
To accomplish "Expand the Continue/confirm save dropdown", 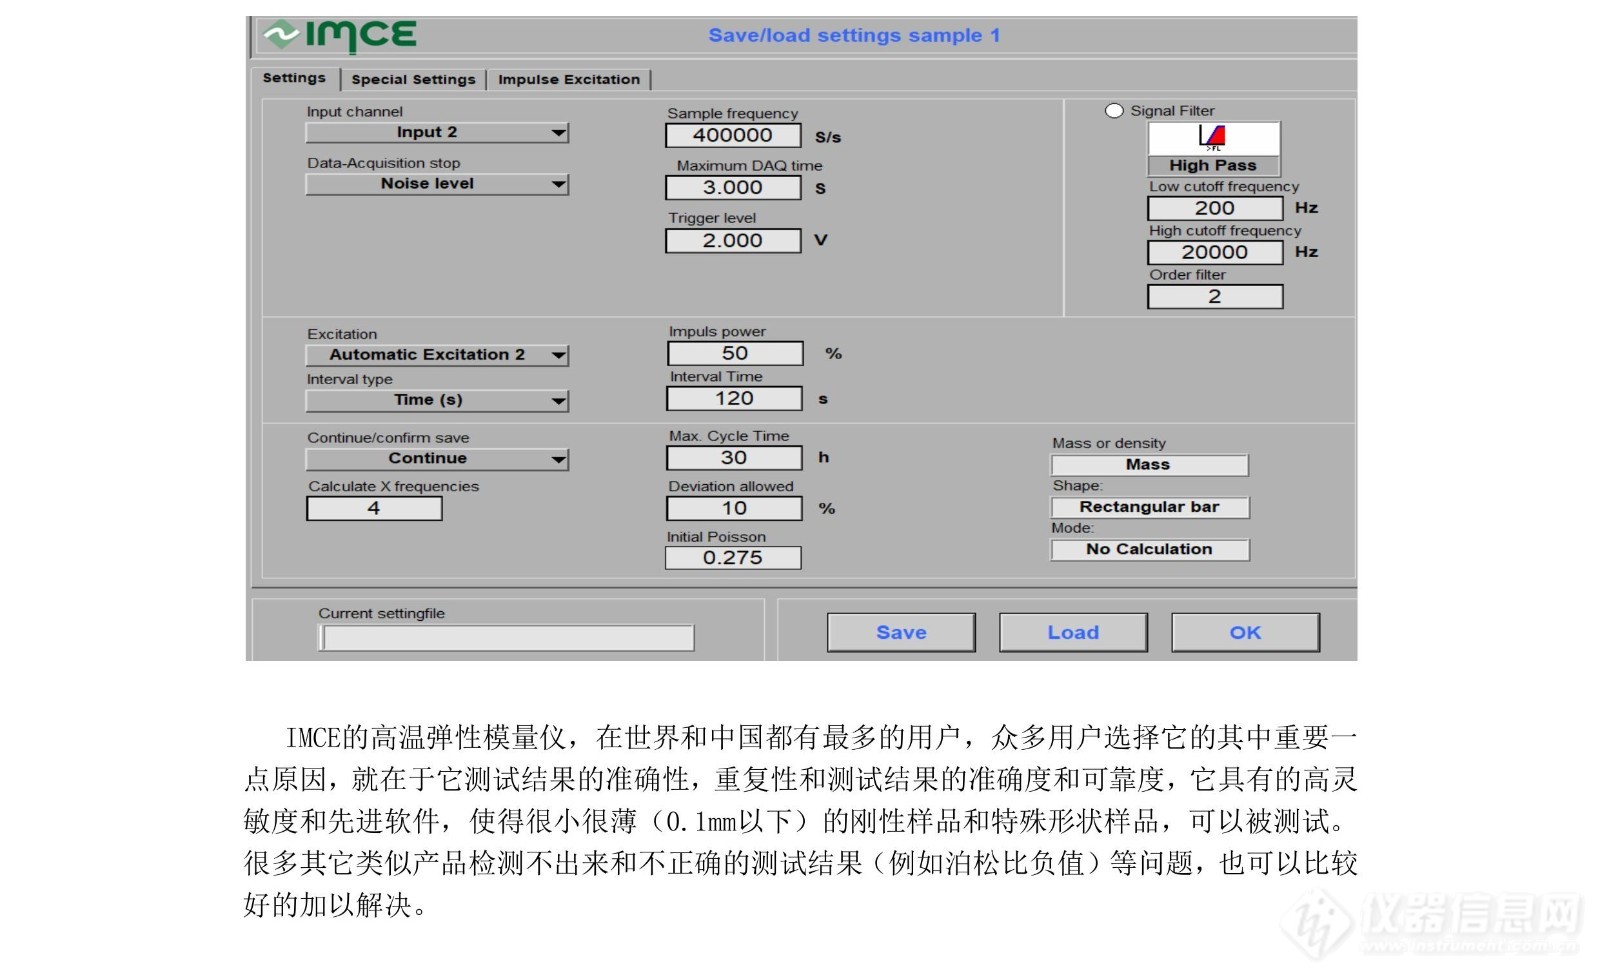I will [x=437, y=459].
